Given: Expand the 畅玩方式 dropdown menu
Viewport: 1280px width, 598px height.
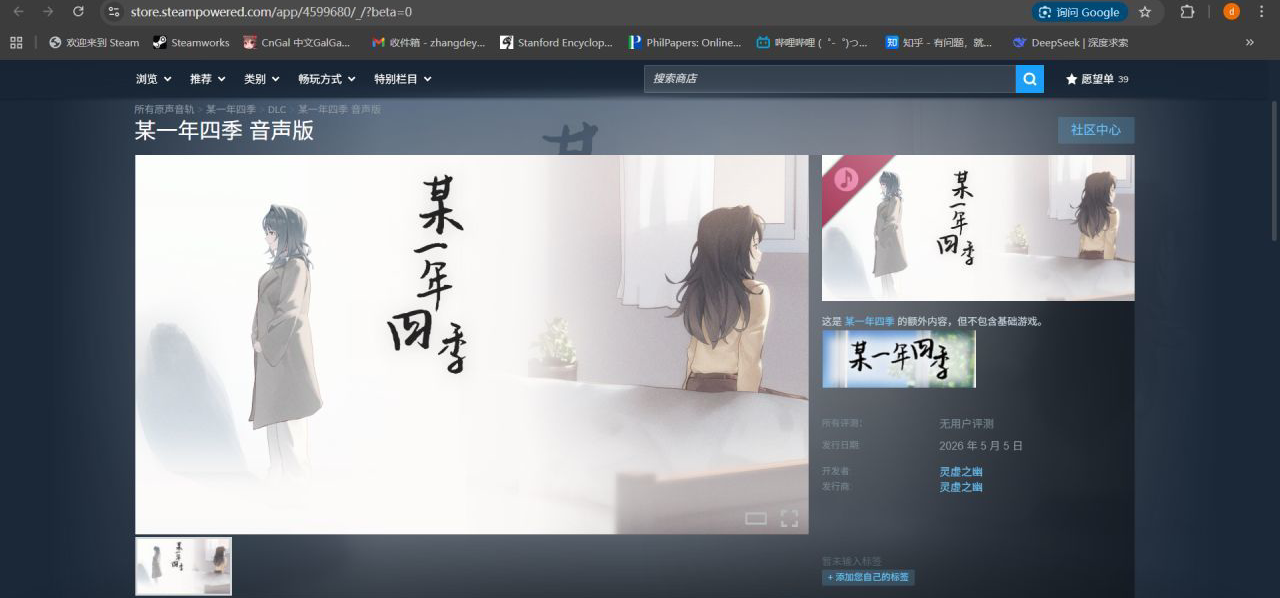Looking at the screenshot, I should coord(327,79).
